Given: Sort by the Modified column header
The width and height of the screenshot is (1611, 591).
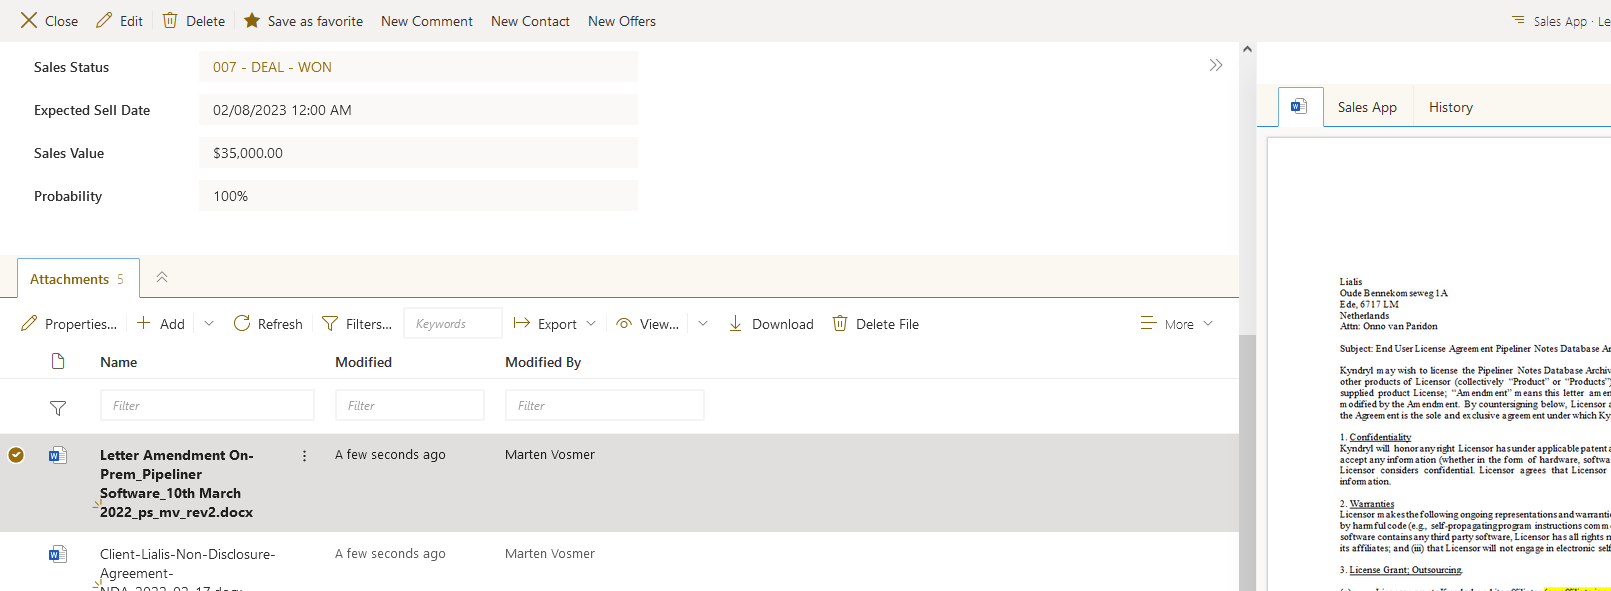Looking at the screenshot, I should pyautogui.click(x=363, y=362).
